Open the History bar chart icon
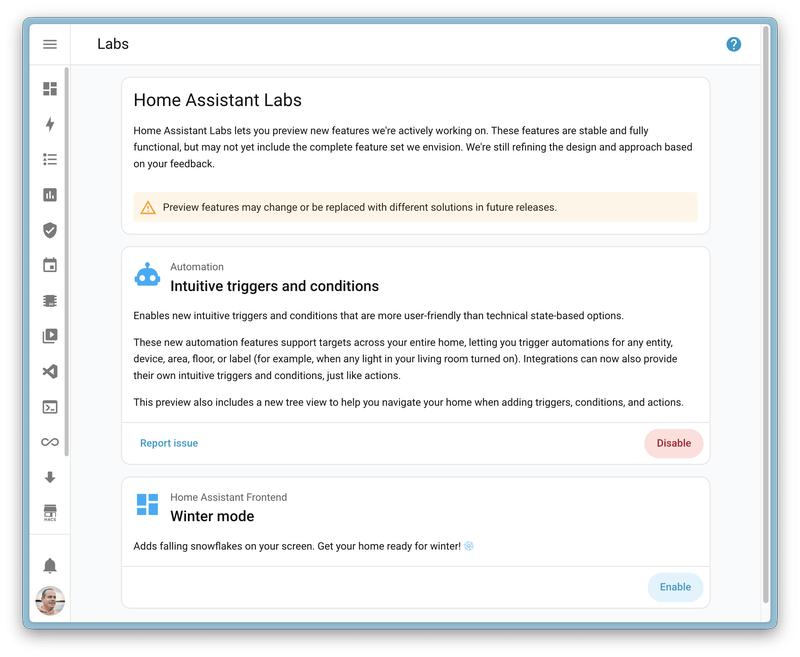800x657 pixels. [x=50, y=195]
